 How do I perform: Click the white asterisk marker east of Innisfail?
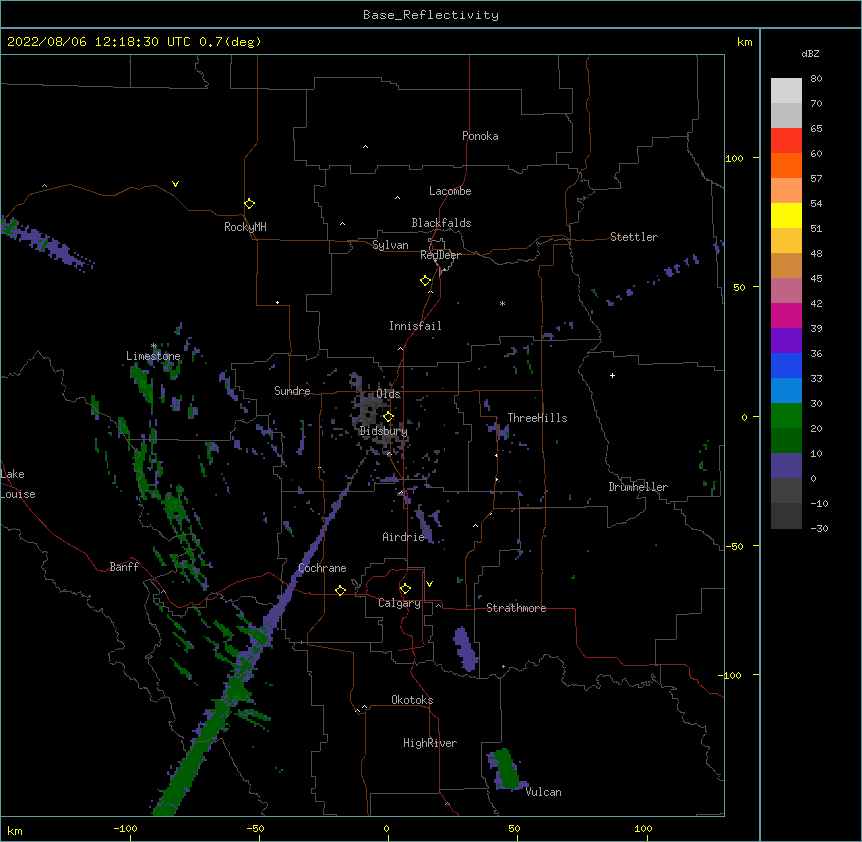coord(502,303)
